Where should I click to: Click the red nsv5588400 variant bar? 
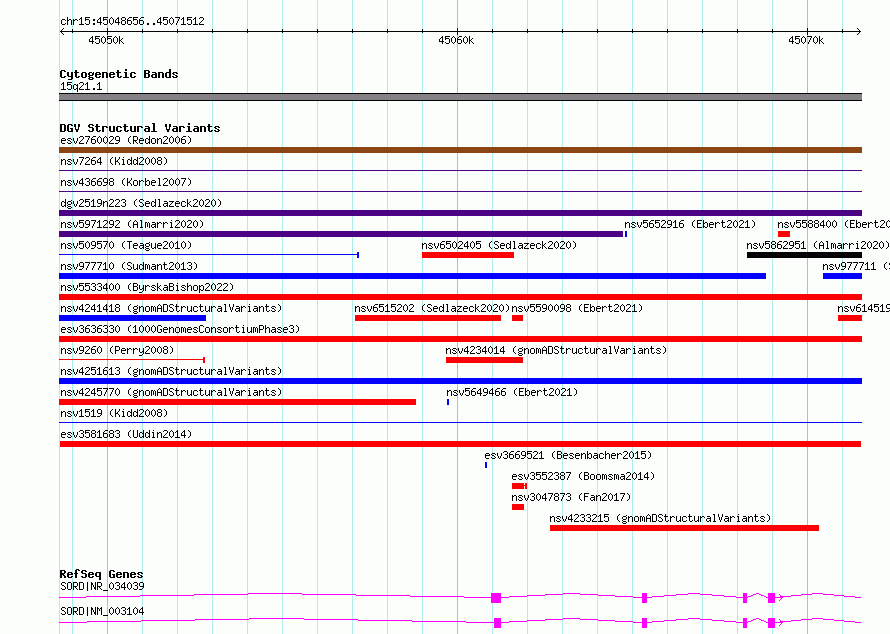pyautogui.click(x=784, y=234)
